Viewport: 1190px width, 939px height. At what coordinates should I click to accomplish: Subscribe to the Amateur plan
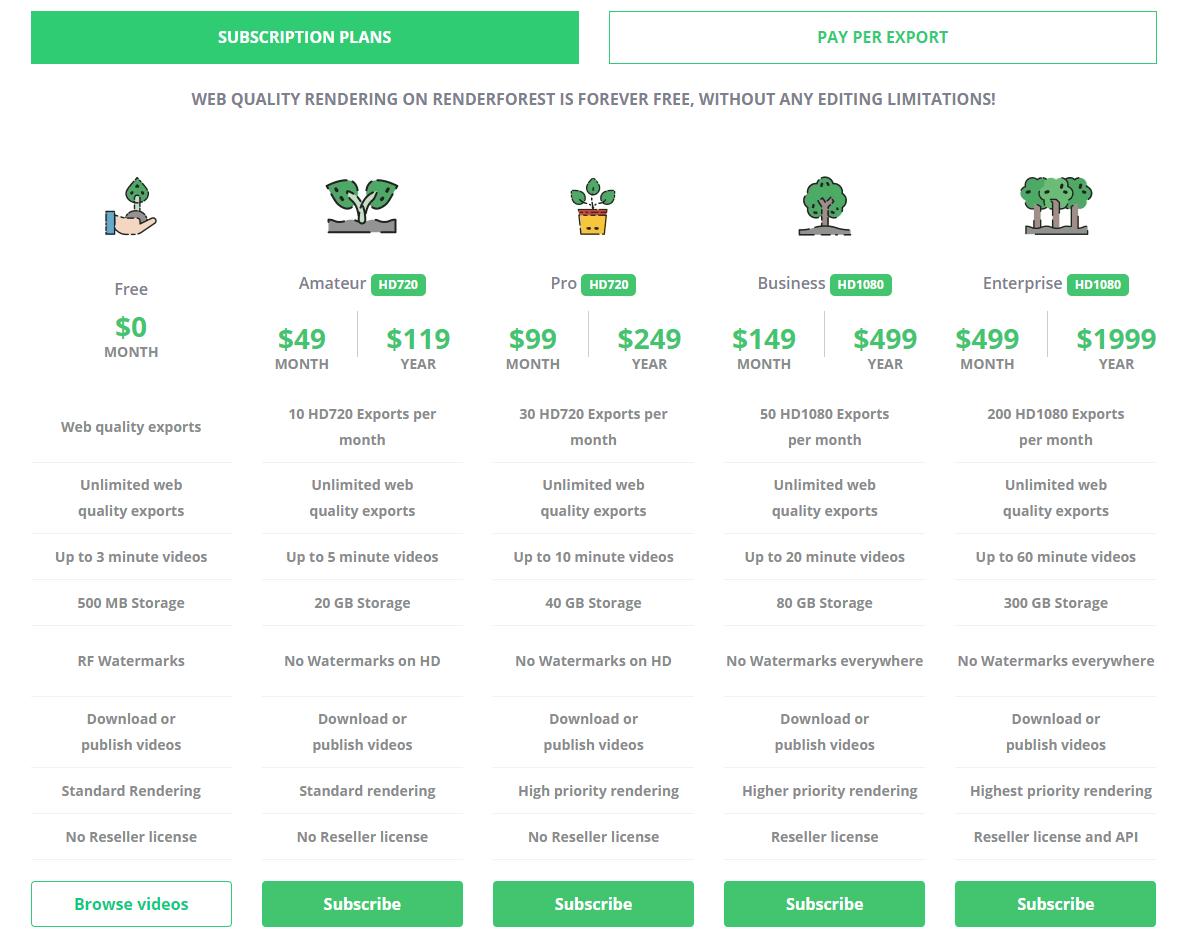click(362, 904)
